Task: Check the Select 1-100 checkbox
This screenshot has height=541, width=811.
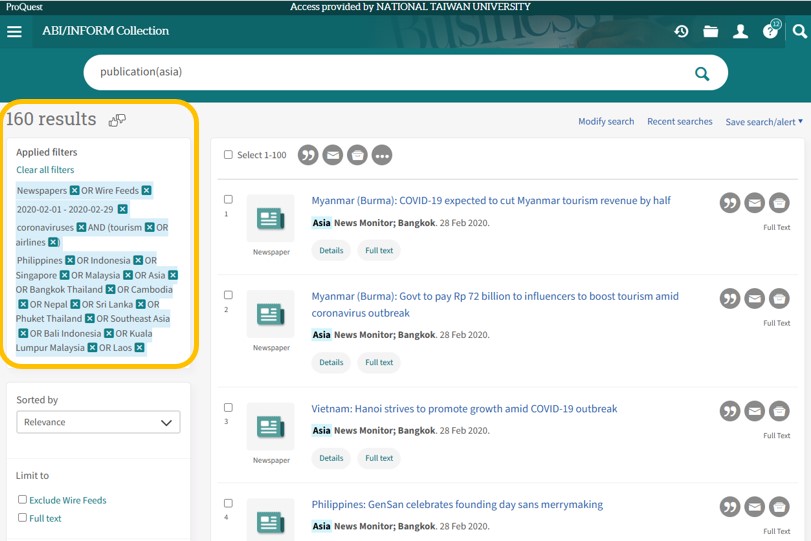Action: click(228, 155)
